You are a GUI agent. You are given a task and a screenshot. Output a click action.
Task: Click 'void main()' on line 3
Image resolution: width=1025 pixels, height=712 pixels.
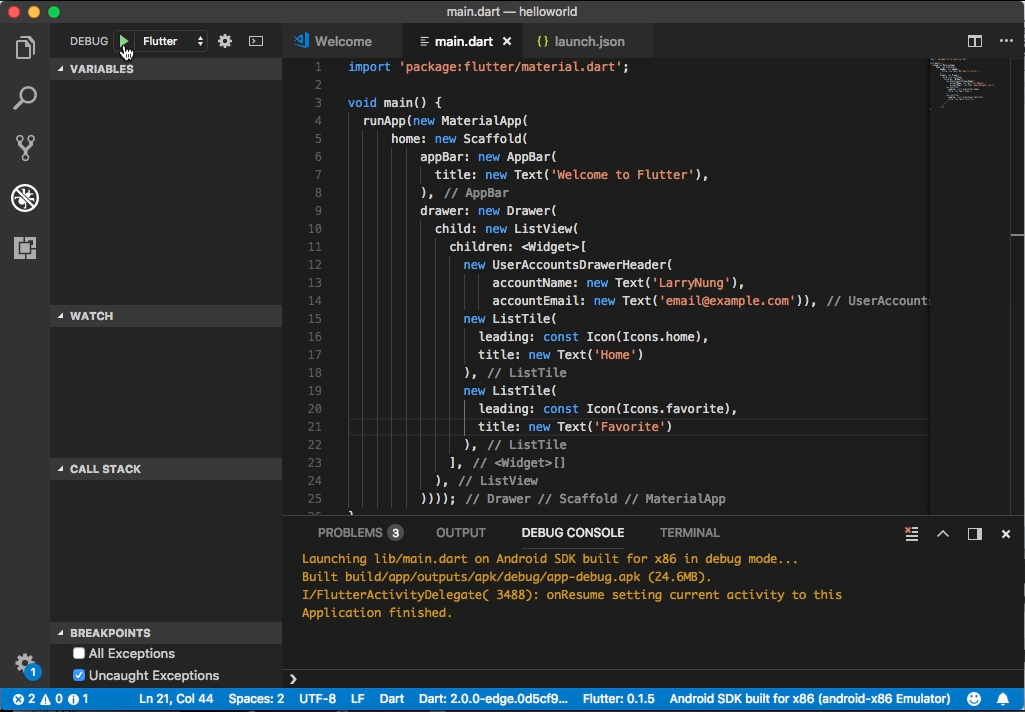[x=388, y=103]
